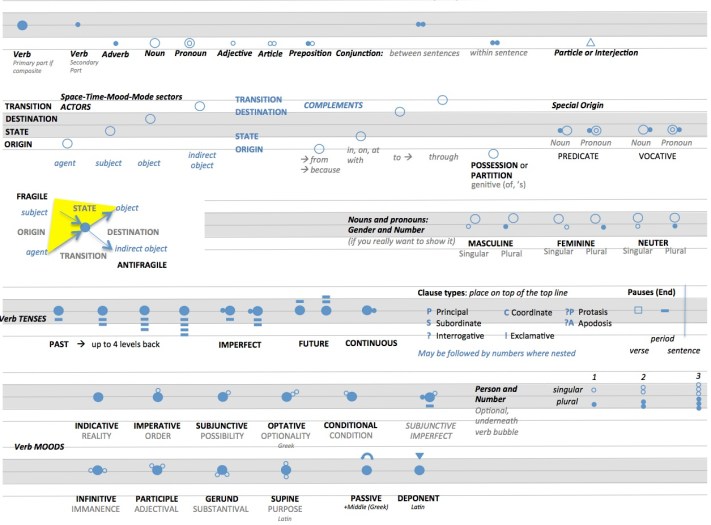The height and width of the screenshot is (525, 711).
Task: Click the Continuous tense symbol
Action: point(369,310)
